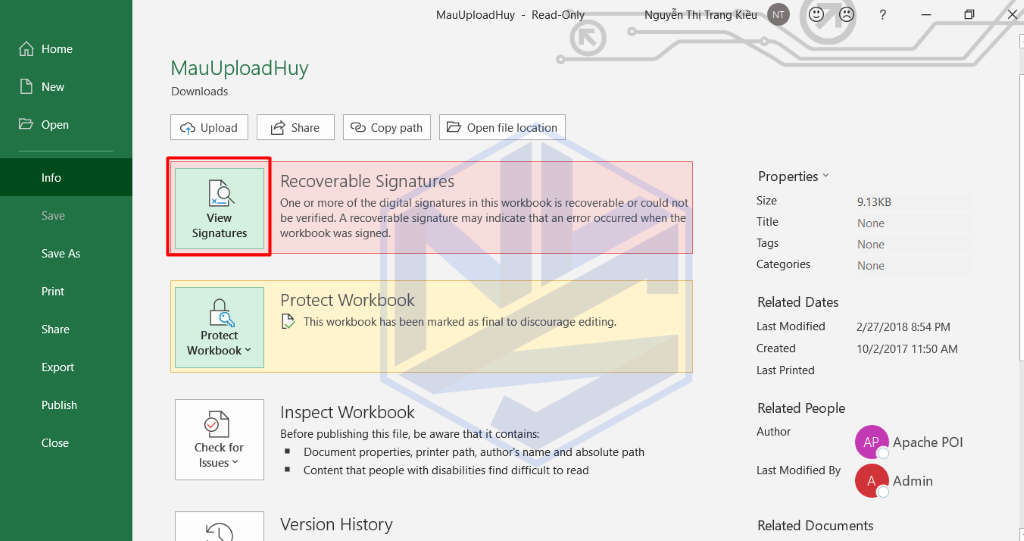Click Last Modified date 2/27/2018 8:54 PM
Screen dimensions: 1024x541
tap(903, 327)
